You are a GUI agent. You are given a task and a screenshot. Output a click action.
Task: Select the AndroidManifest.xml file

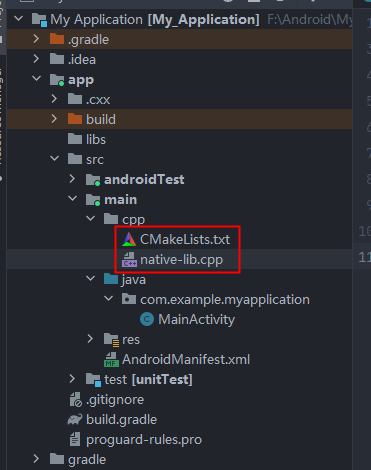pyautogui.click(x=186, y=359)
